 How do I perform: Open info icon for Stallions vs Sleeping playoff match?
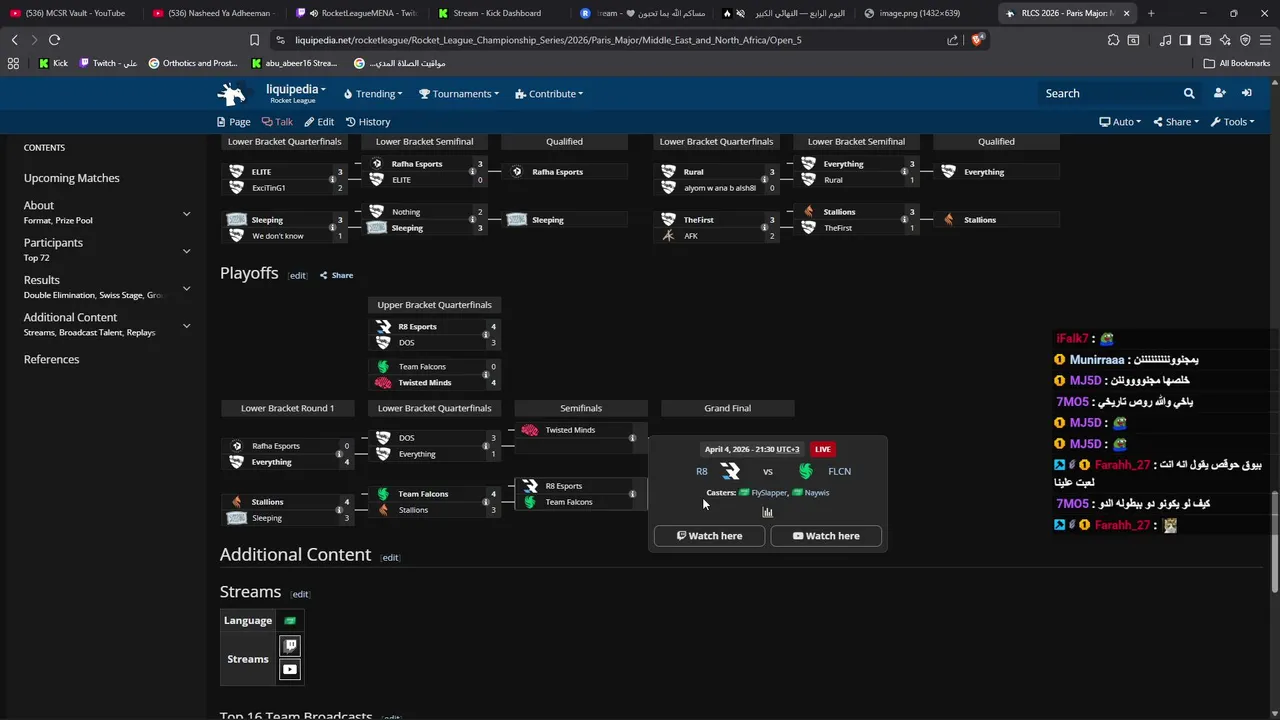[339, 510]
